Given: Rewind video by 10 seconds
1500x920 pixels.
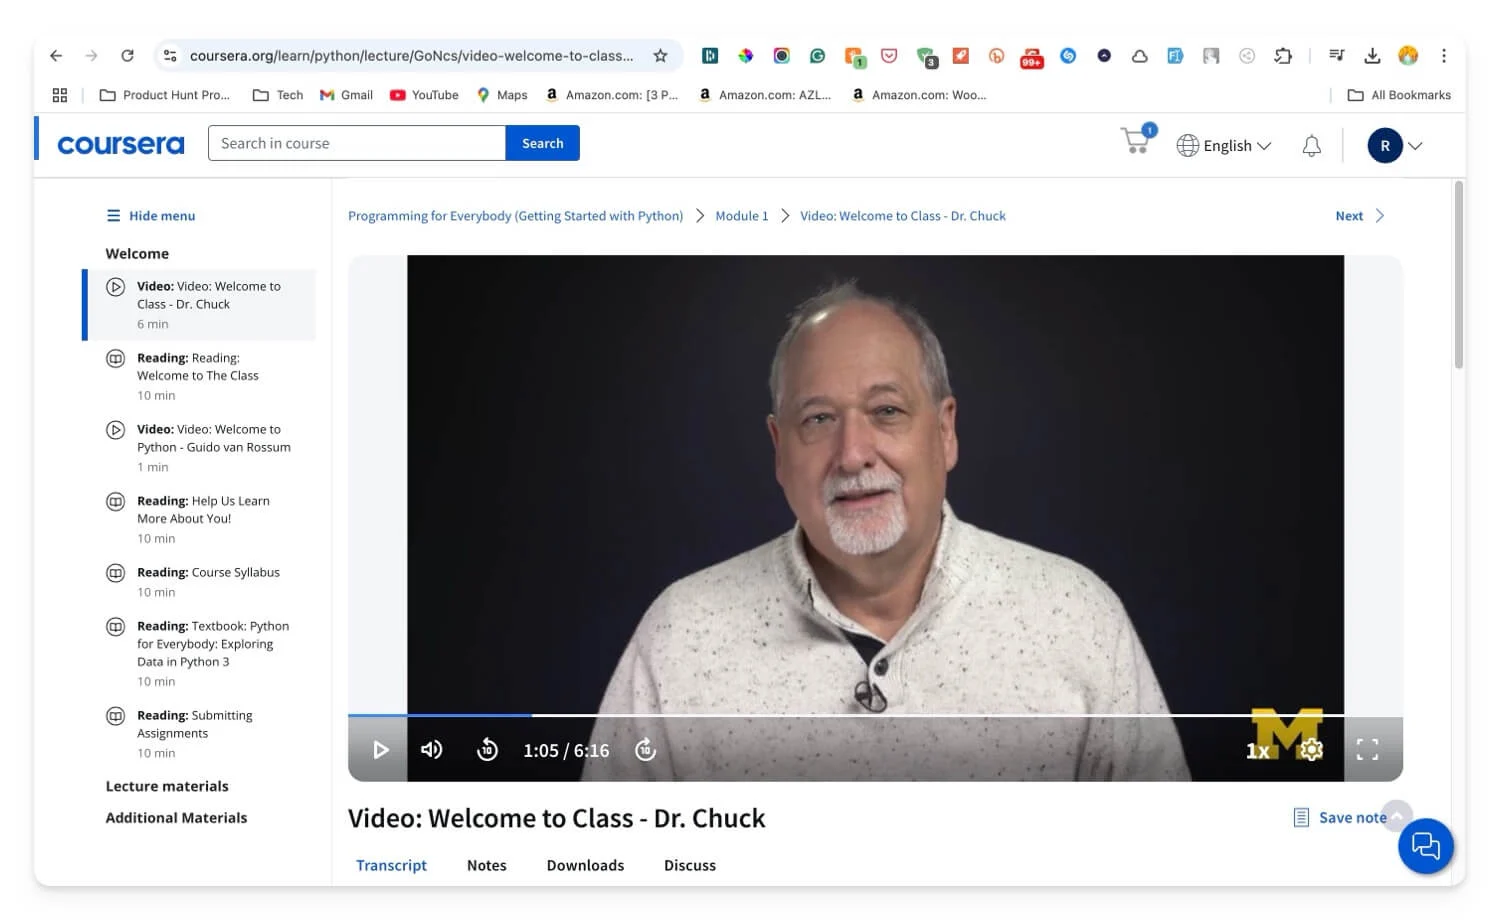Looking at the screenshot, I should [487, 750].
